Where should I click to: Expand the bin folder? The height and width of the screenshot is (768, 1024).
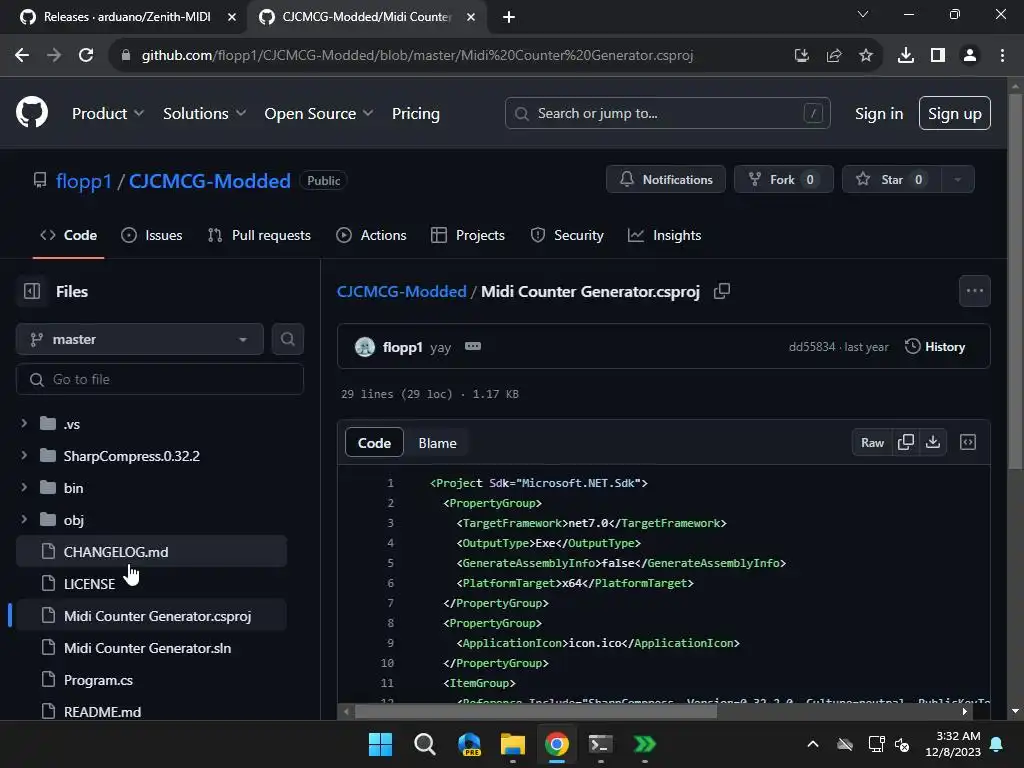pos(24,487)
